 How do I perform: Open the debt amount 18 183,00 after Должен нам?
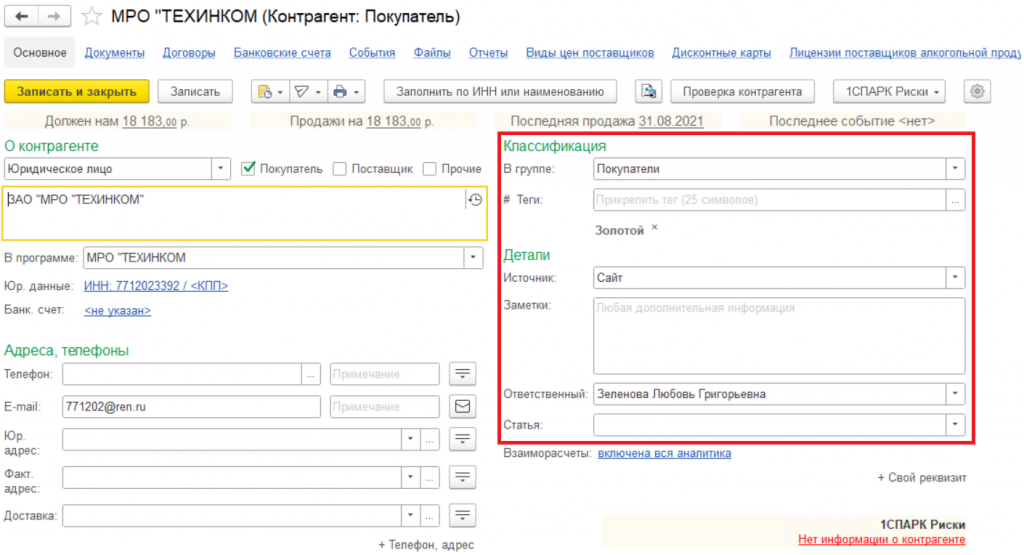pos(150,121)
